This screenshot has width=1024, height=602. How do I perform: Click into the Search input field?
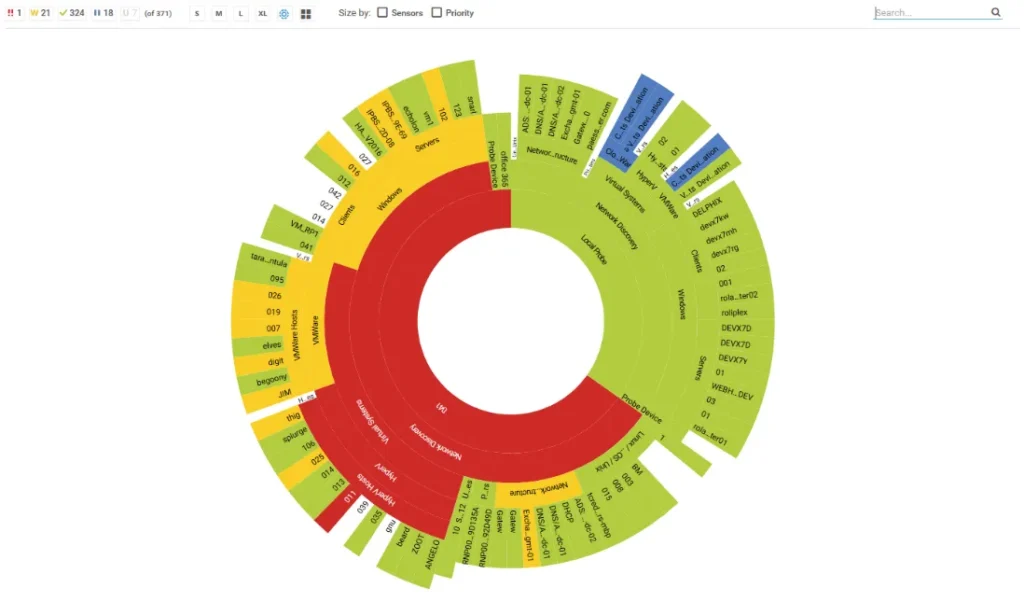pos(930,13)
